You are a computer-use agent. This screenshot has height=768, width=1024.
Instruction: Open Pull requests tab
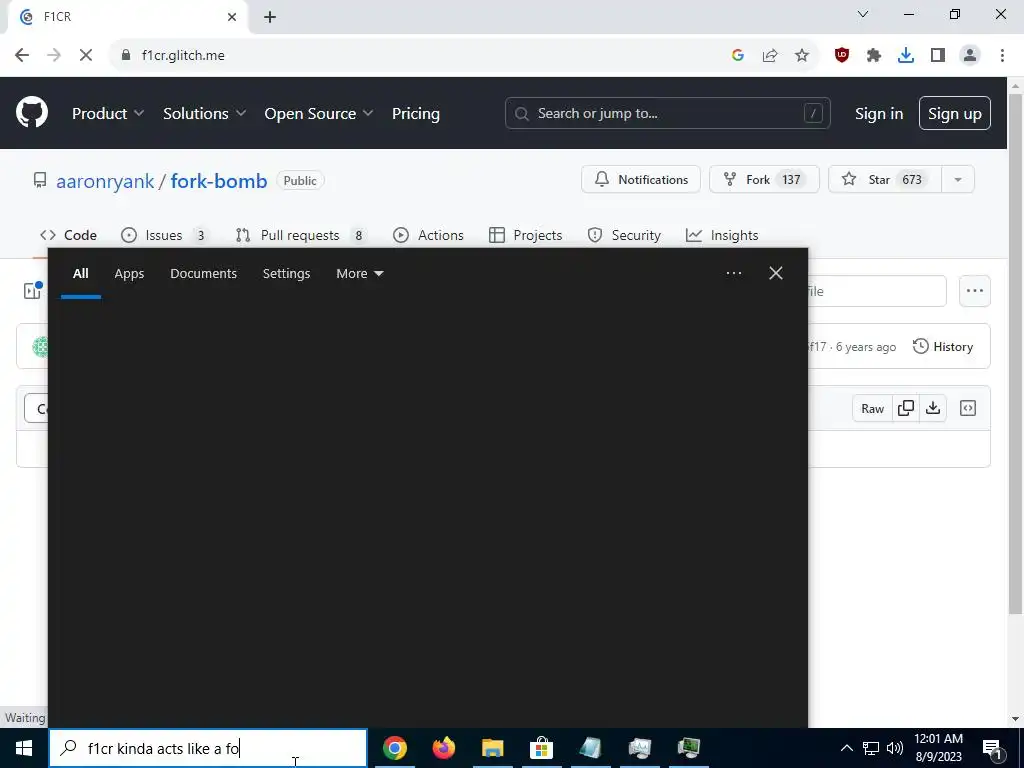tap(300, 235)
